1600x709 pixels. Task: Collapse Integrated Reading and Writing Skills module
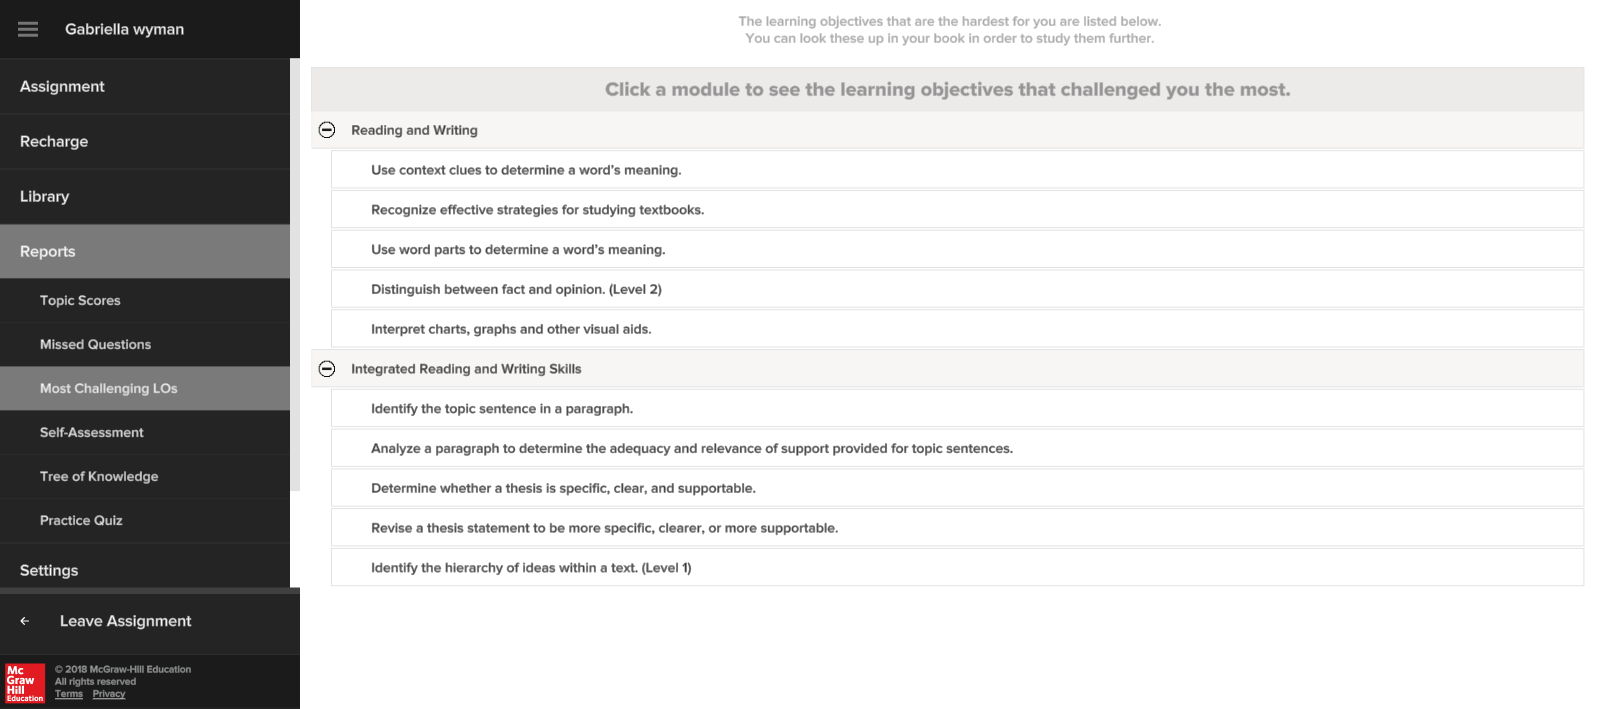(x=327, y=369)
